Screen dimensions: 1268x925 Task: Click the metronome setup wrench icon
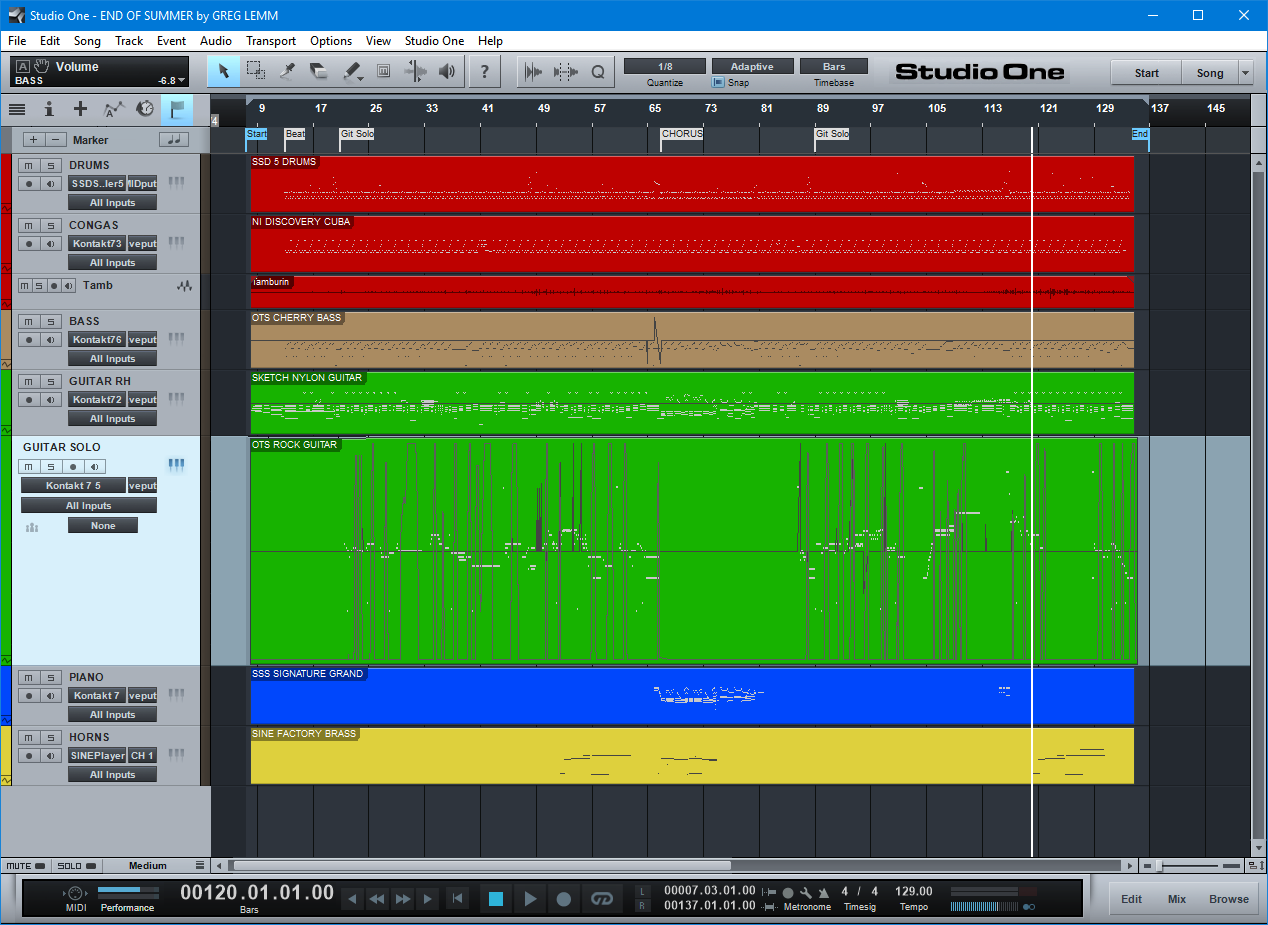(806, 892)
